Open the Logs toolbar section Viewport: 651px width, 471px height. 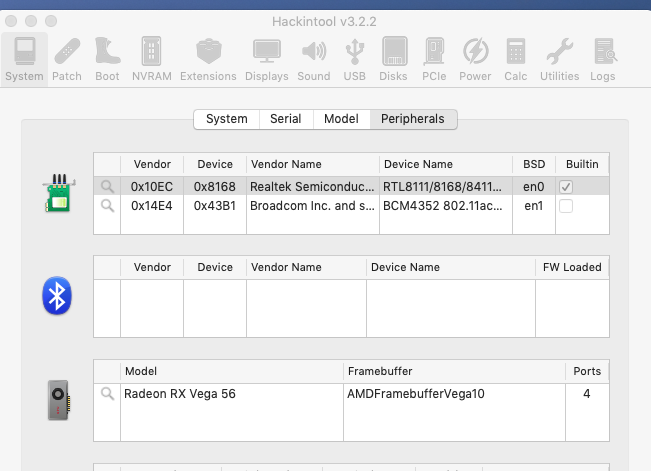(603, 59)
